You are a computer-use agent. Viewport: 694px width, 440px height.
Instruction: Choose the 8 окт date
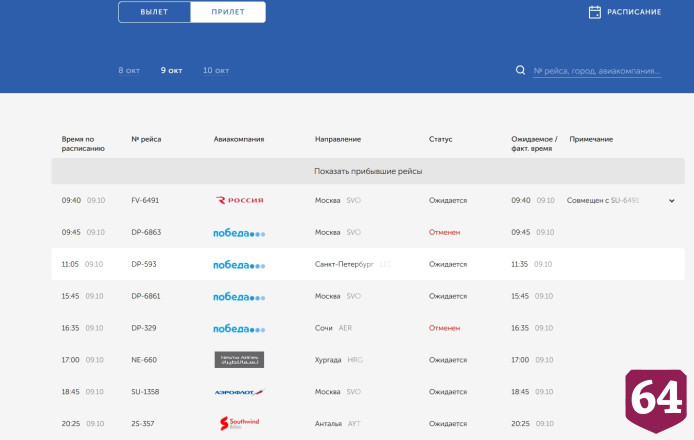coord(129,70)
